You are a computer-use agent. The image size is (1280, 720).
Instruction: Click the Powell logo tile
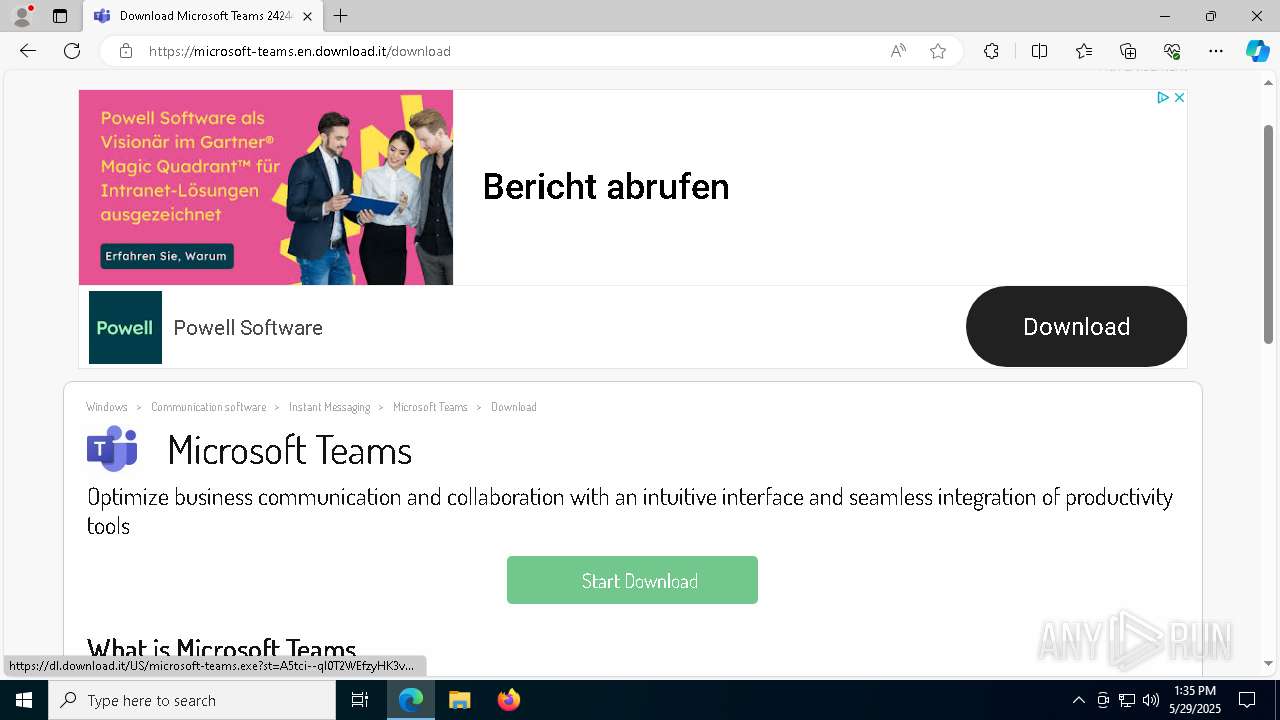125,327
